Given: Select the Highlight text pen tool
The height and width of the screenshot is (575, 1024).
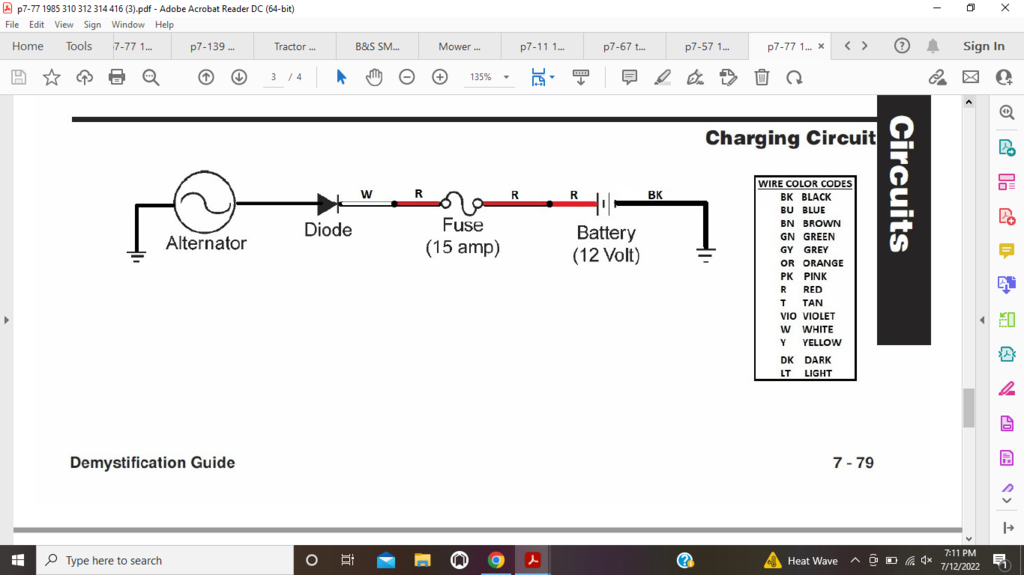Looking at the screenshot, I should coord(662,77).
